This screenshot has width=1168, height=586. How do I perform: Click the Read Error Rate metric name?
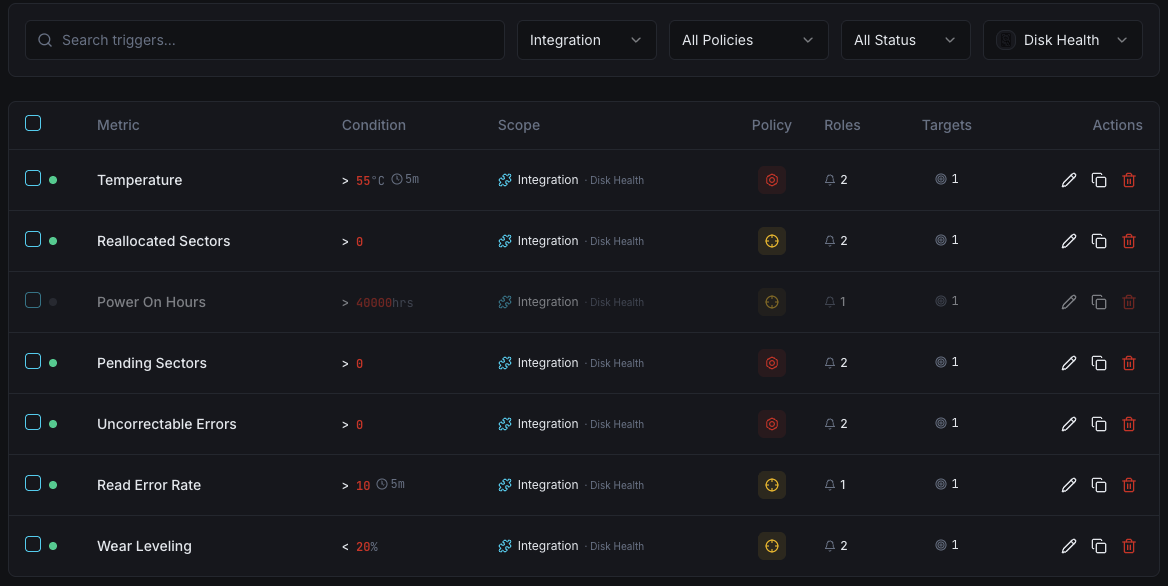[149, 485]
